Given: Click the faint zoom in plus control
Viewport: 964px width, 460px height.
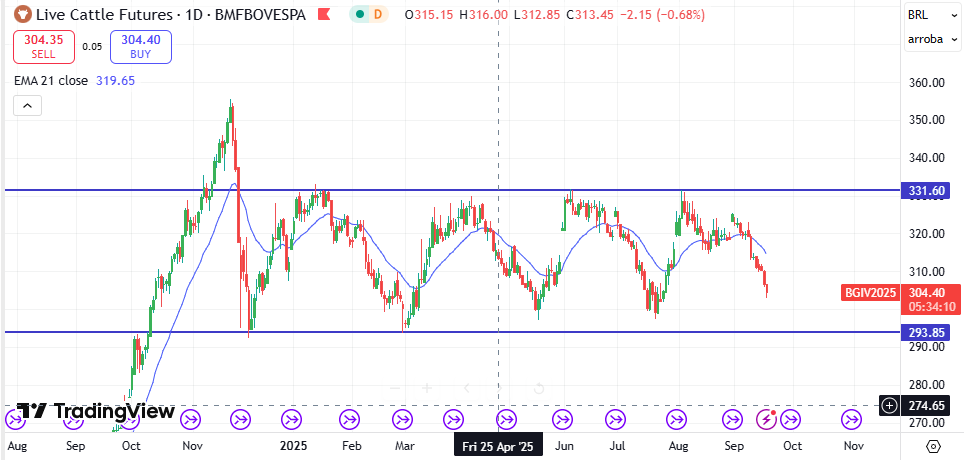Looking at the screenshot, I should 427,388.
